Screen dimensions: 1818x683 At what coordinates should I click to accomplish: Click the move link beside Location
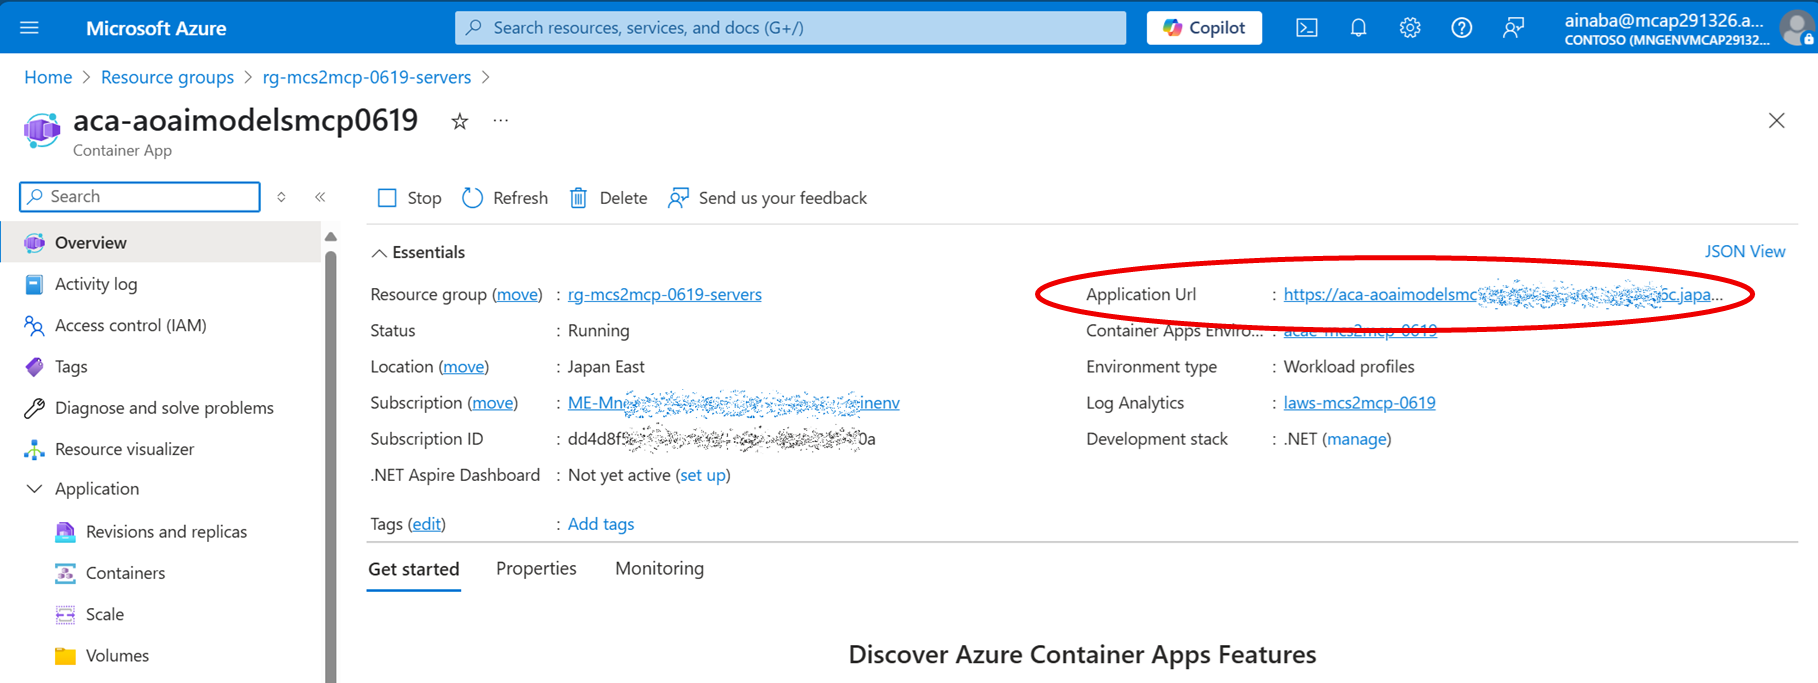tap(464, 367)
